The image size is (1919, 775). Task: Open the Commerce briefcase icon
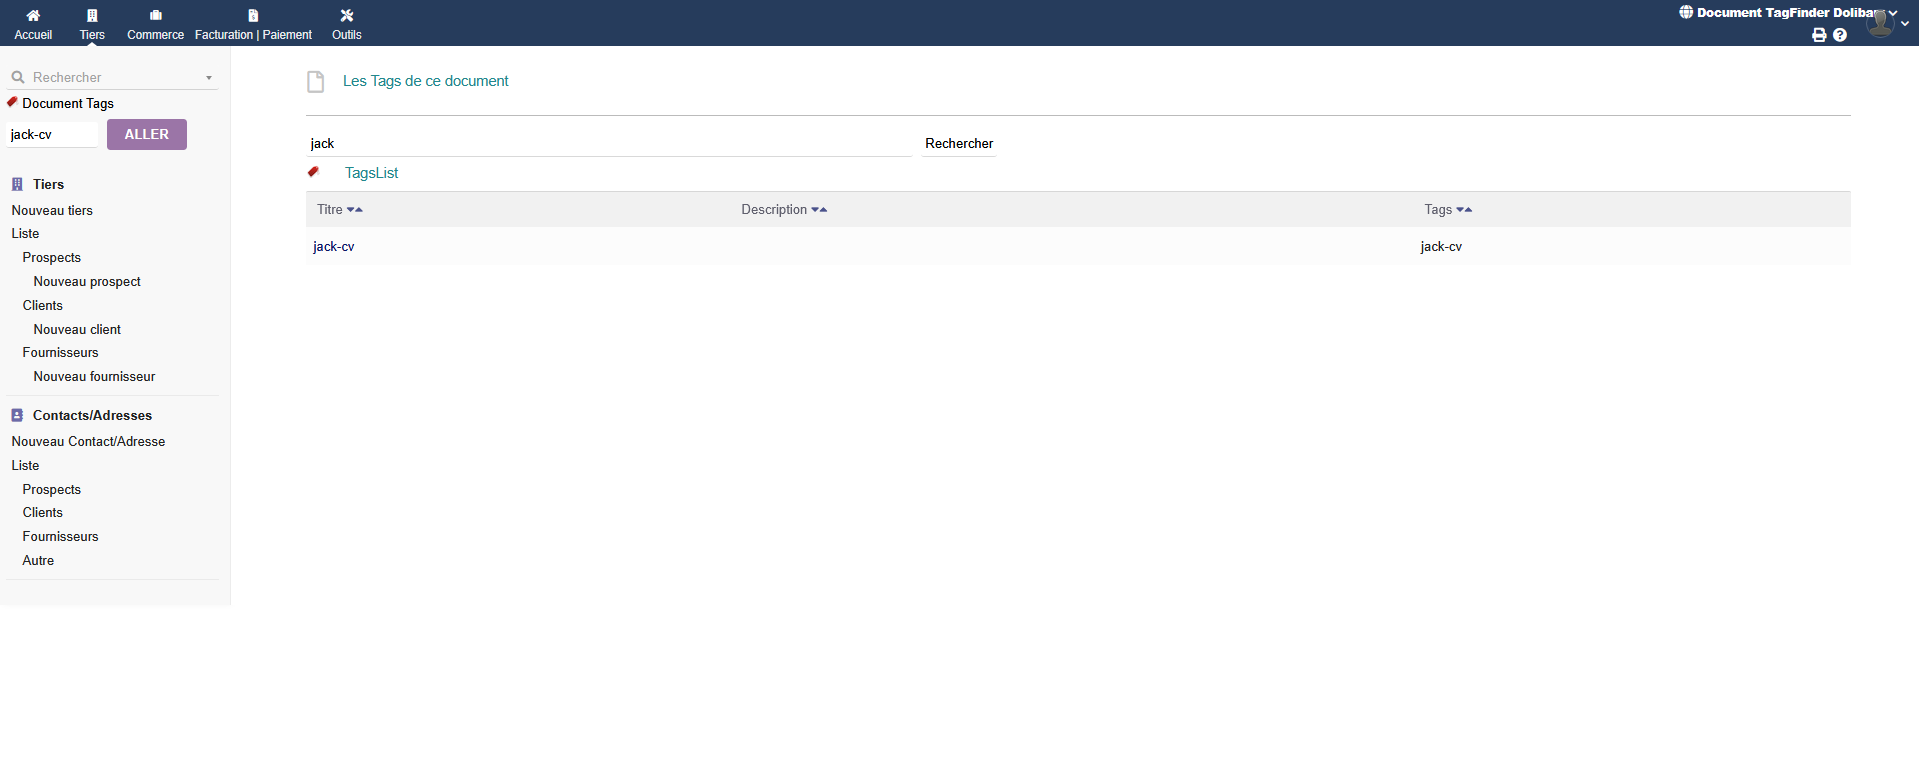tap(155, 16)
